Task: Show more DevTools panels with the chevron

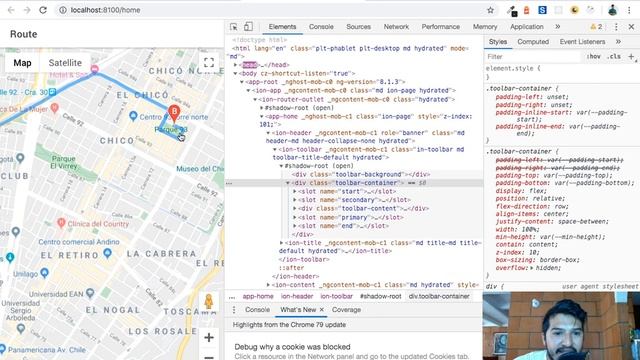Action: click(x=558, y=27)
